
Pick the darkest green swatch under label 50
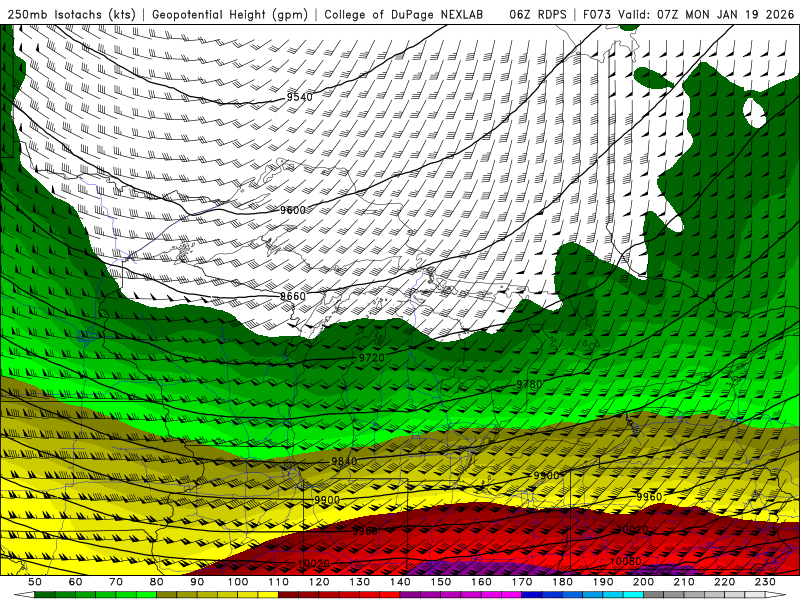[x=45, y=595]
